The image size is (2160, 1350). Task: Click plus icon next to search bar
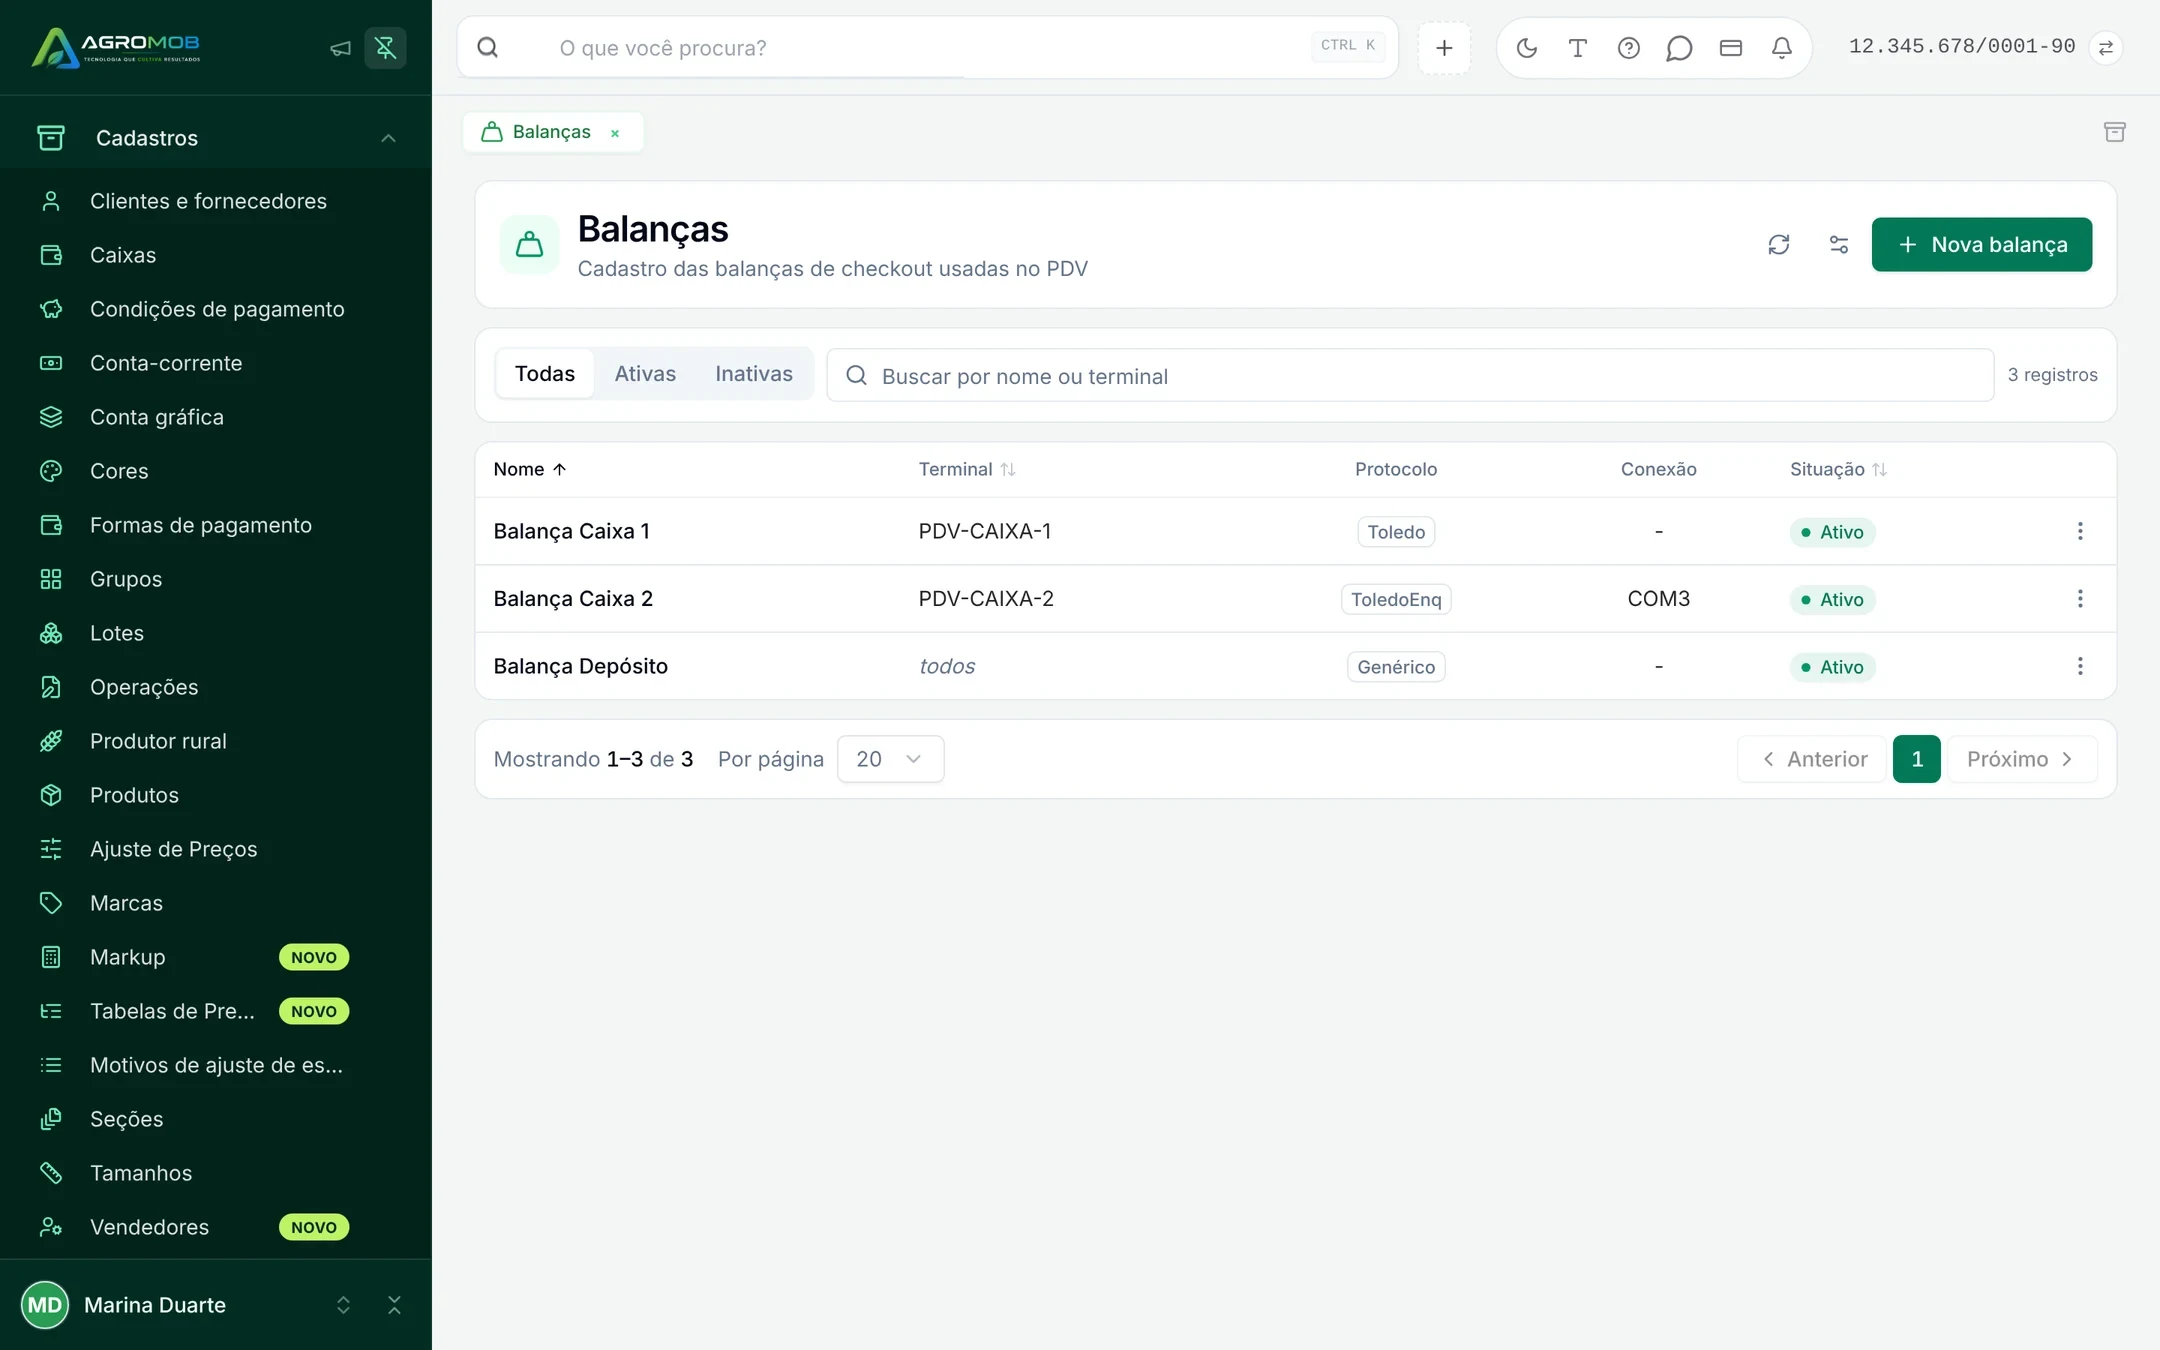coord(1444,47)
